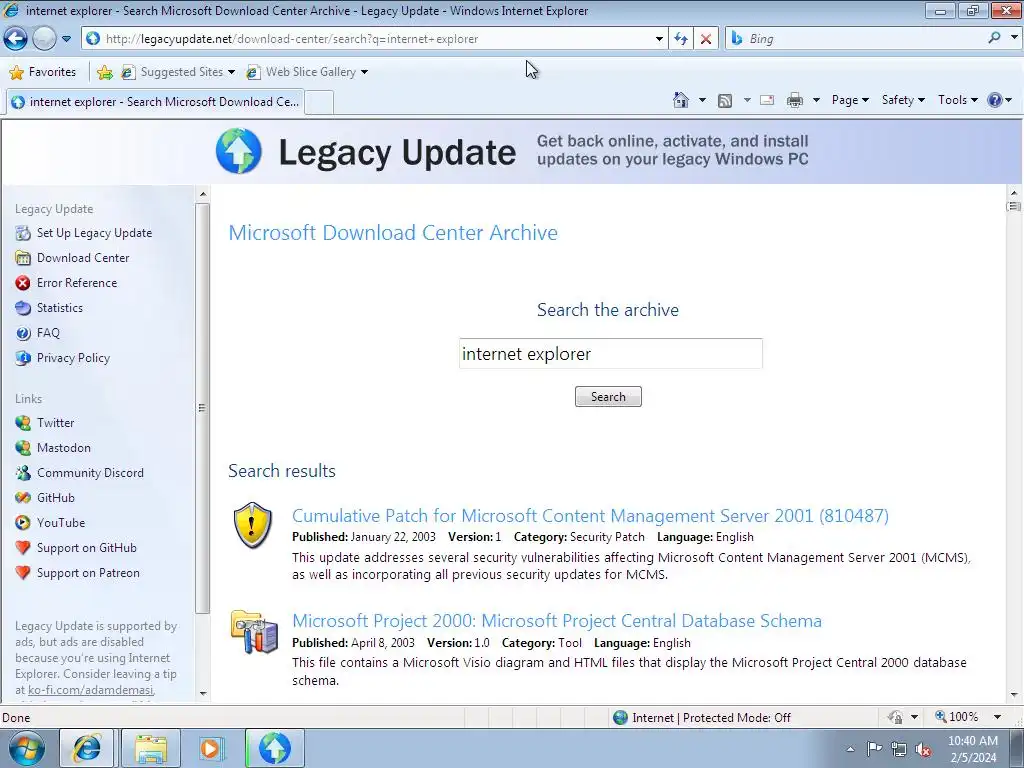Open Statistics sidebar link

coord(59,308)
